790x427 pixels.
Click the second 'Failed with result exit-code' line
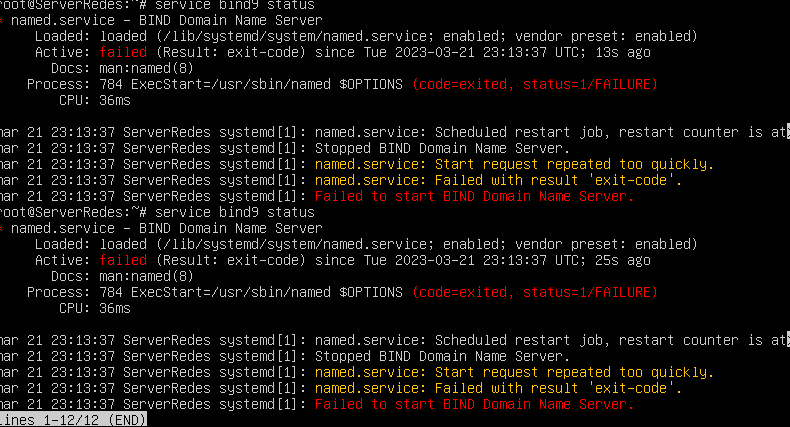498,388
